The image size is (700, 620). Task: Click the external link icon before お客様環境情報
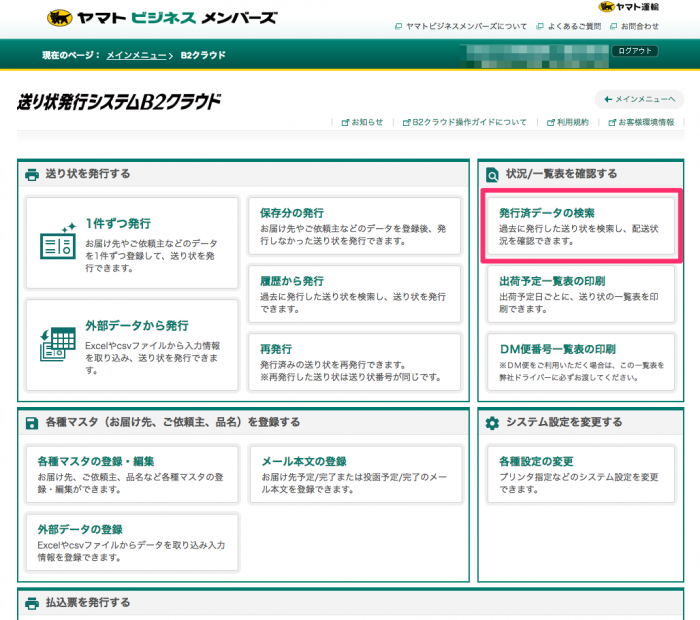612,122
